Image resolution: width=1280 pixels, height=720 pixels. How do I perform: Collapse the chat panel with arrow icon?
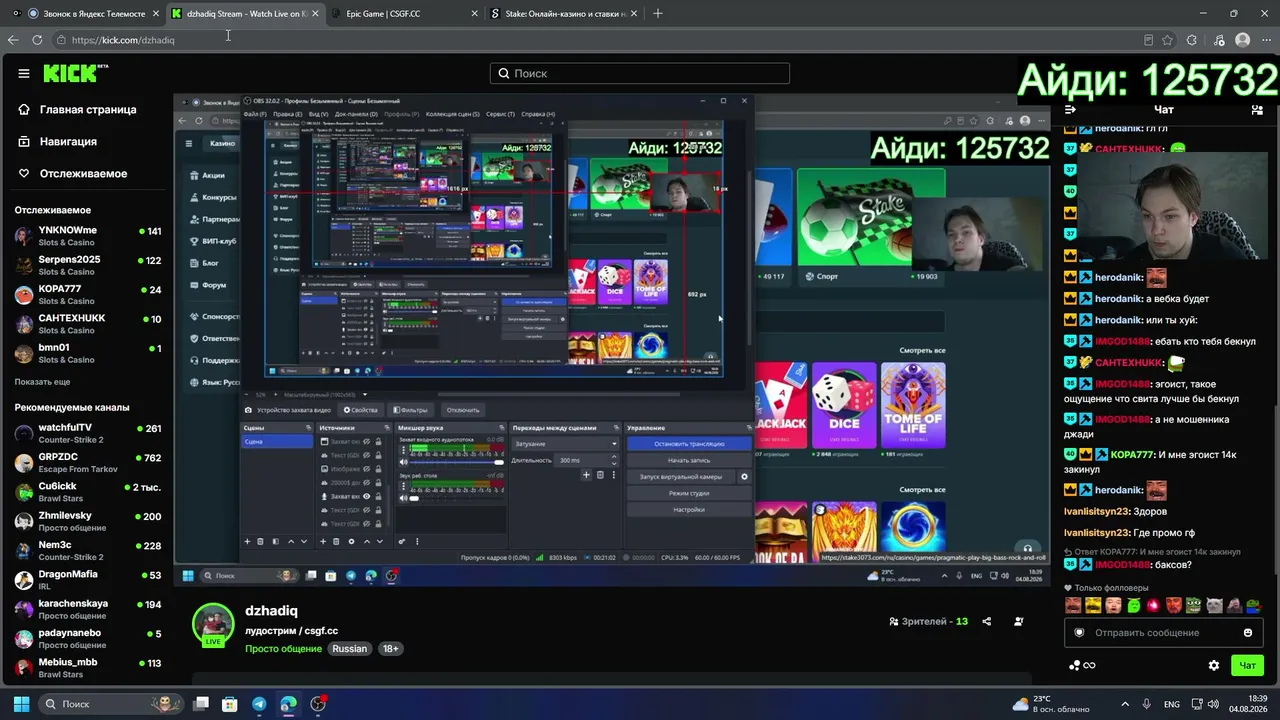pos(1070,109)
